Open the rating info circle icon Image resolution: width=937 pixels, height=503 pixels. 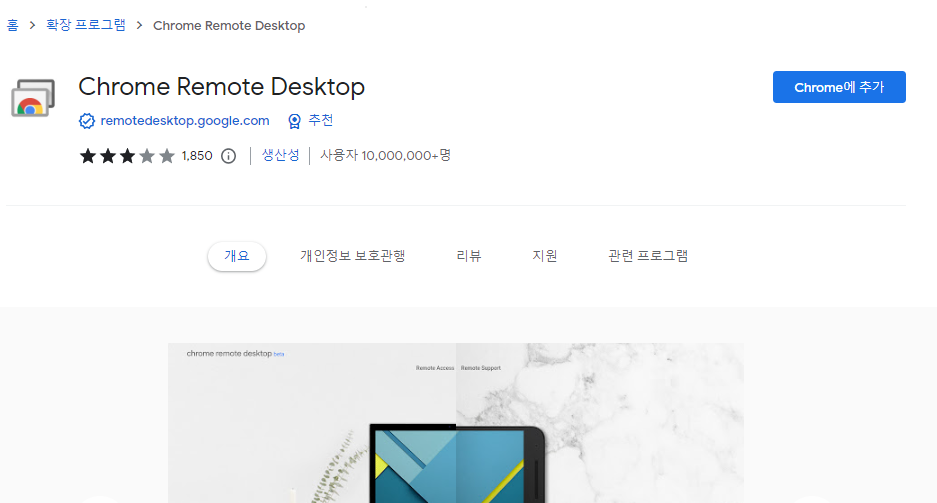tap(228, 156)
